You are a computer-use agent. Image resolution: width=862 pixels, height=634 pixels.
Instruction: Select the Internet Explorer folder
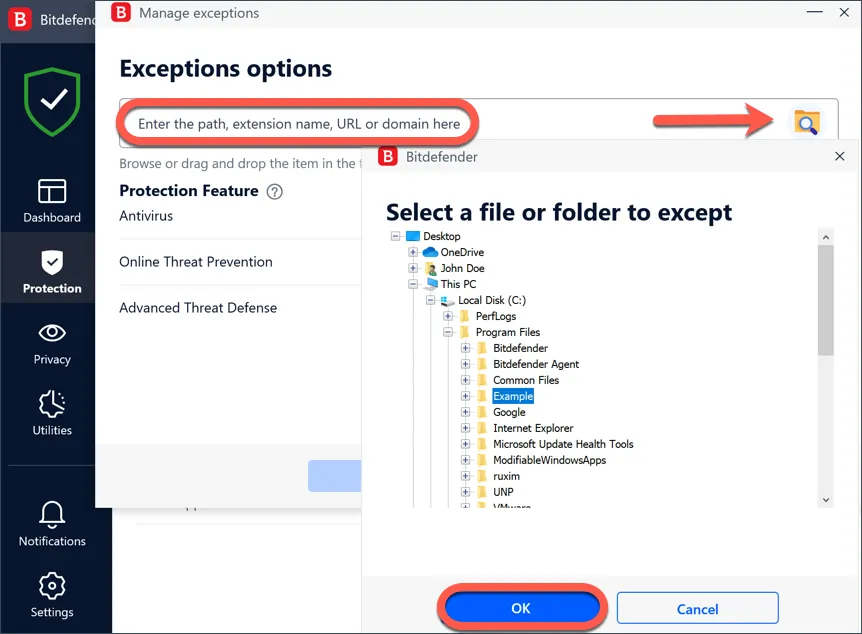pos(533,428)
